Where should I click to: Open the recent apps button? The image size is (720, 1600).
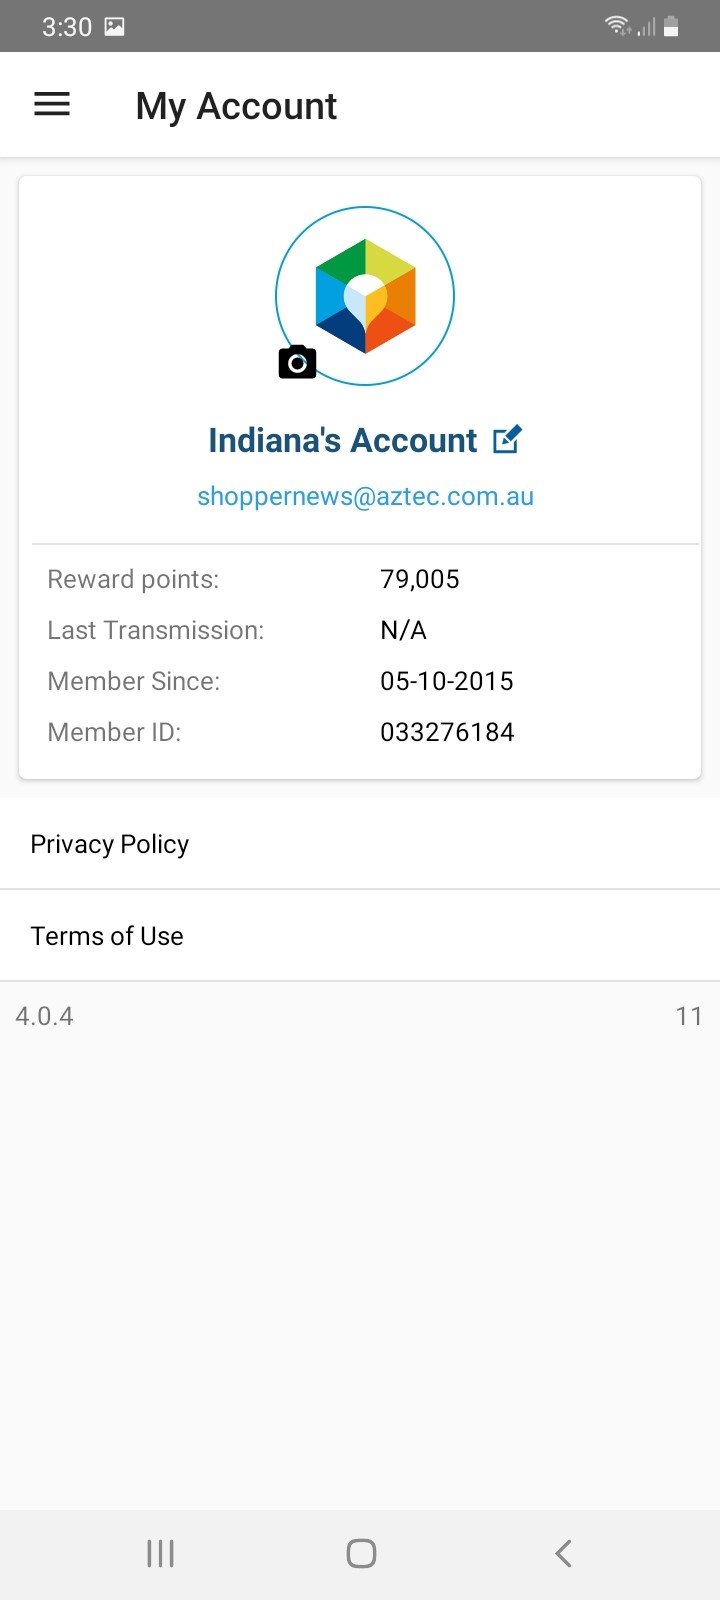click(x=160, y=1553)
